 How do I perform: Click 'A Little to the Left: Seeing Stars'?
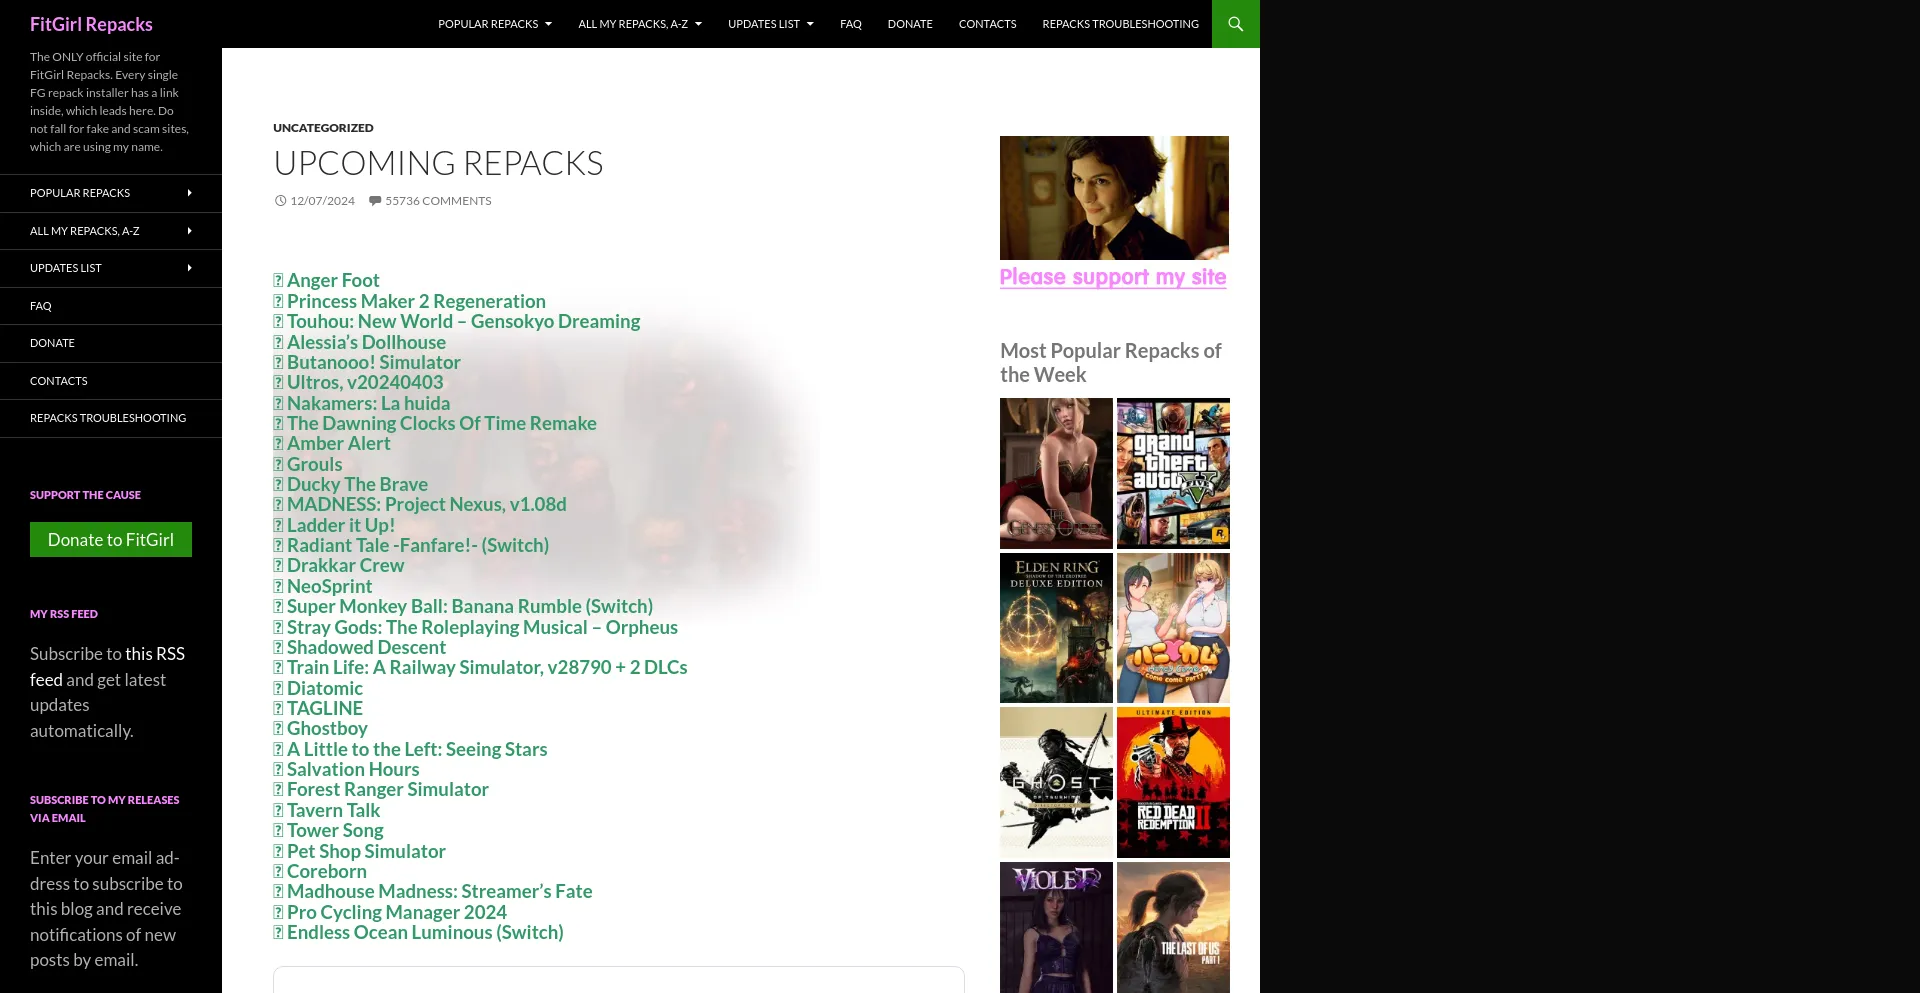click(x=417, y=749)
